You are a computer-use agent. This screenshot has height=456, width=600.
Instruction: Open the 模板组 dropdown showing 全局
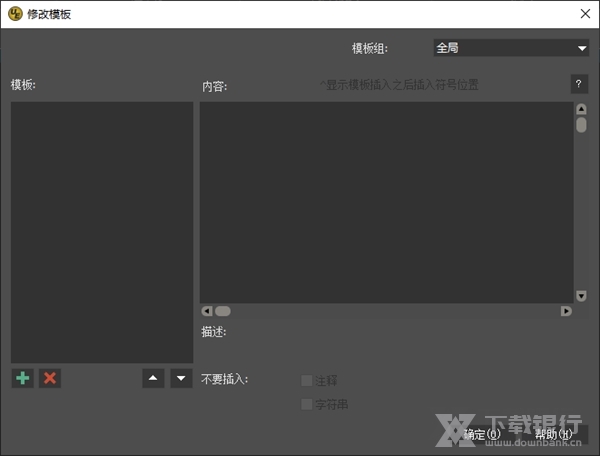(511, 48)
